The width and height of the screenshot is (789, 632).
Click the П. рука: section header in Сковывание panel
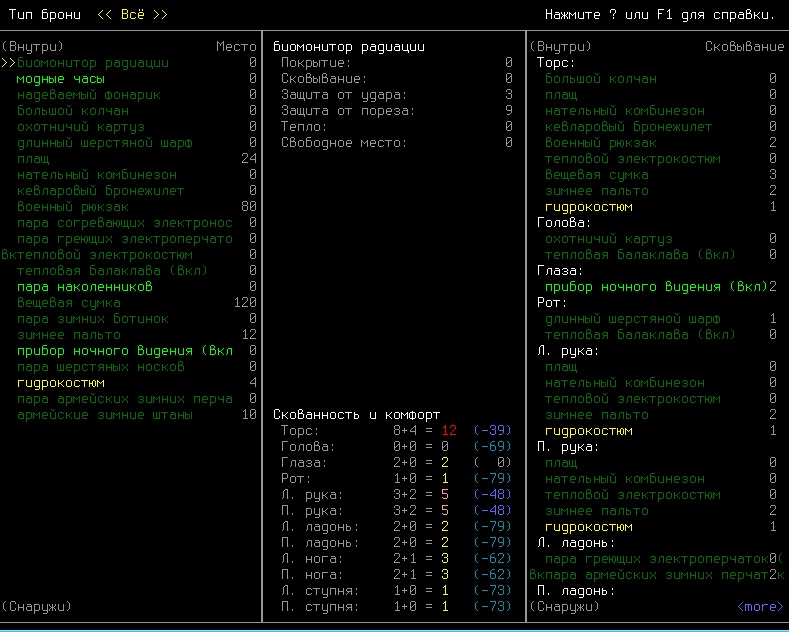(x=568, y=447)
